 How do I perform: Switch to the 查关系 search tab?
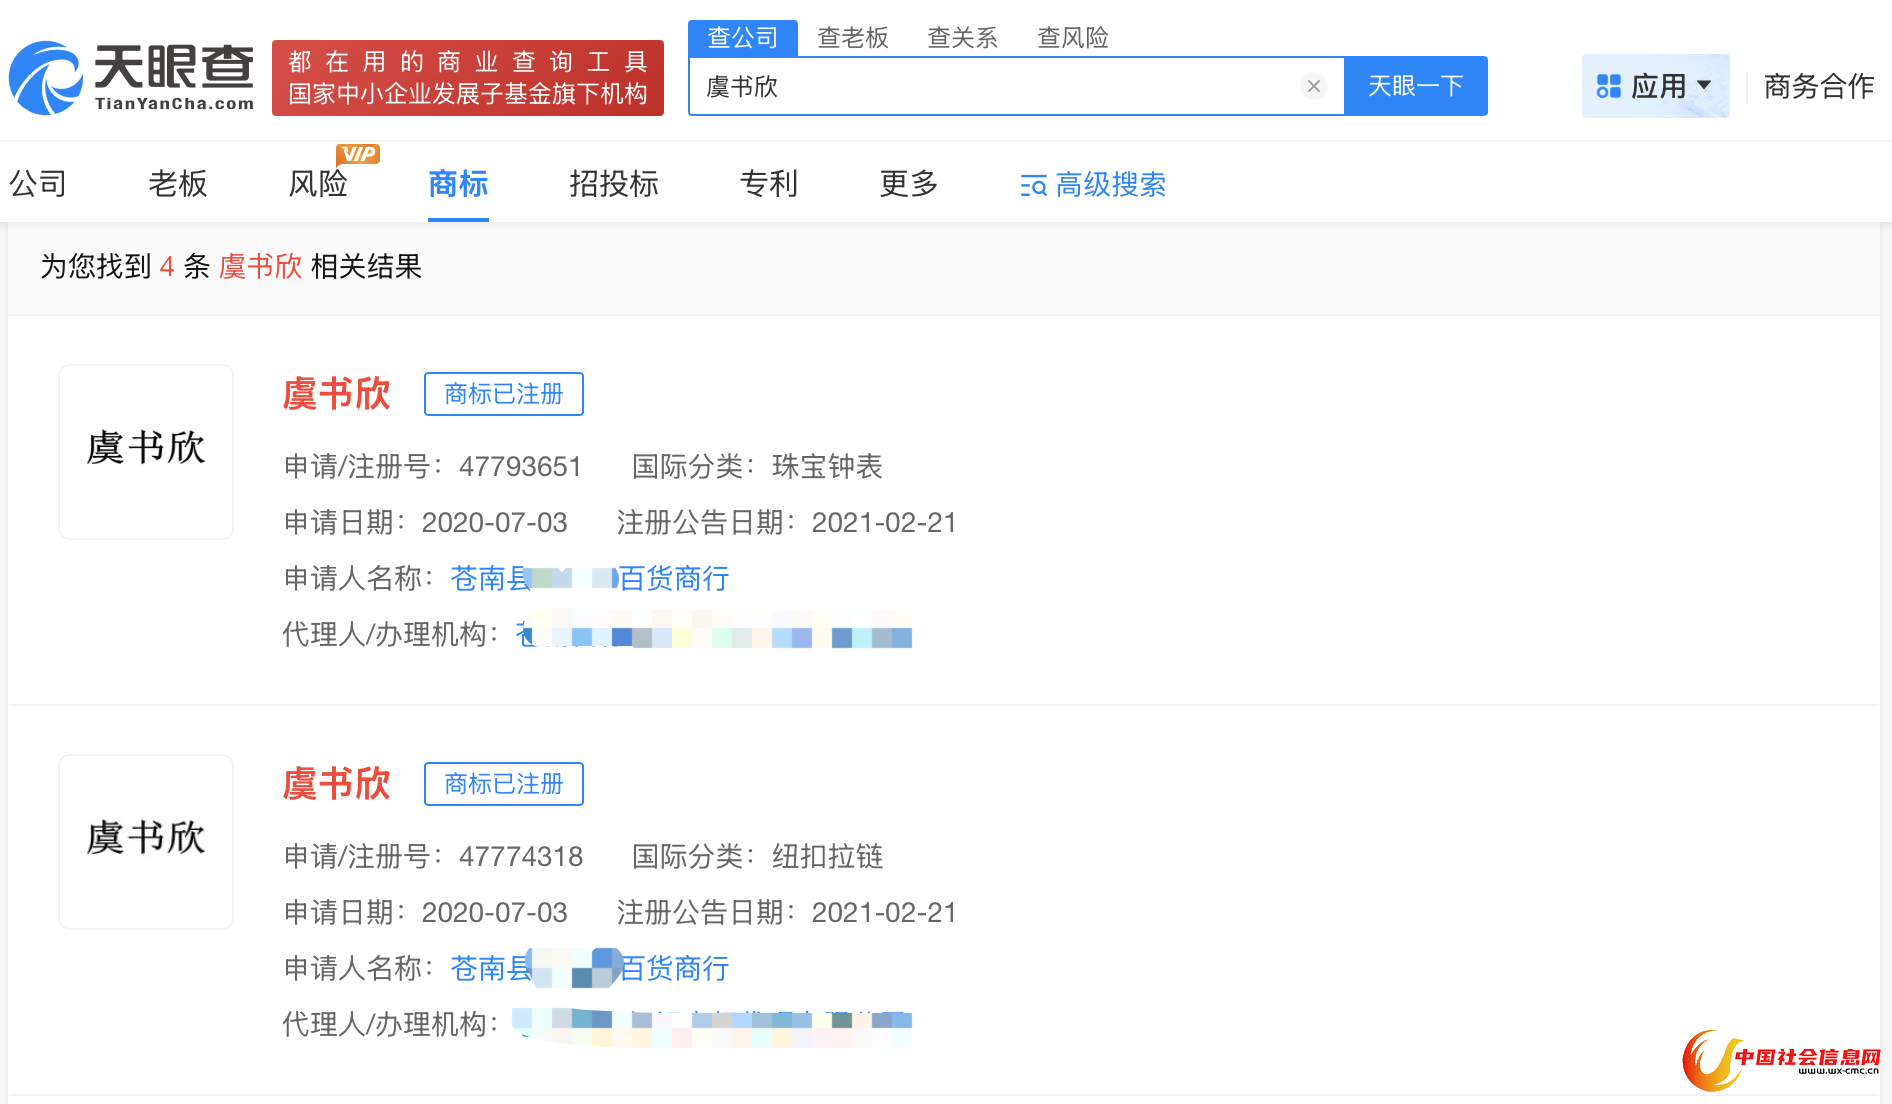tap(962, 38)
